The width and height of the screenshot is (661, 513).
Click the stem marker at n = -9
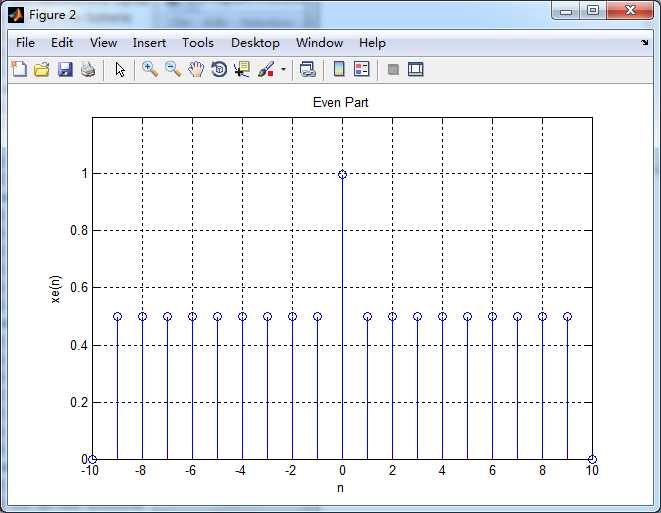118,317
